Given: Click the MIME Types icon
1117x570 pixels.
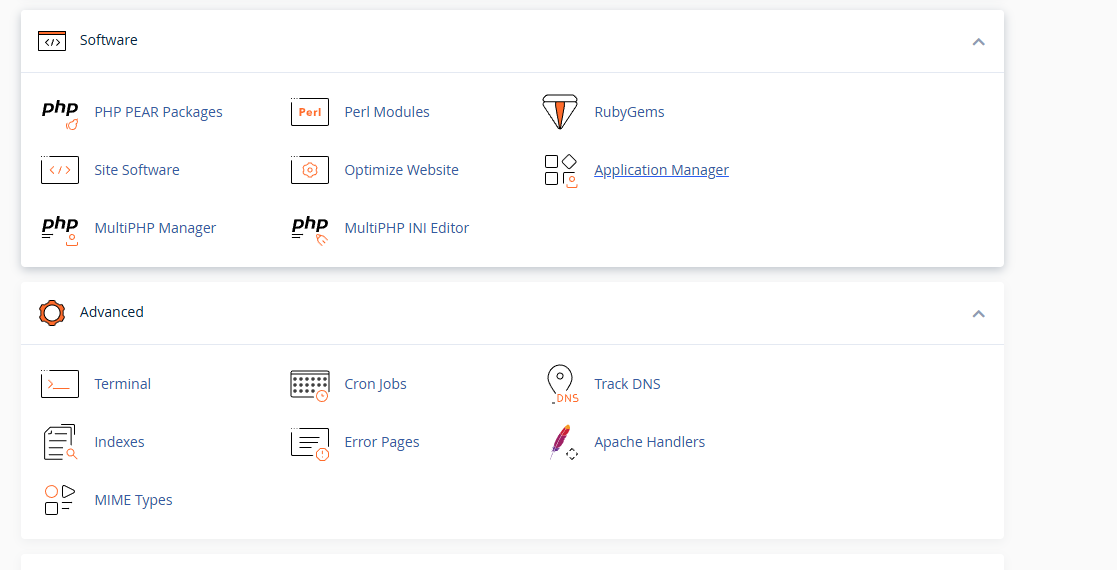Looking at the screenshot, I should (x=60, y=499).
